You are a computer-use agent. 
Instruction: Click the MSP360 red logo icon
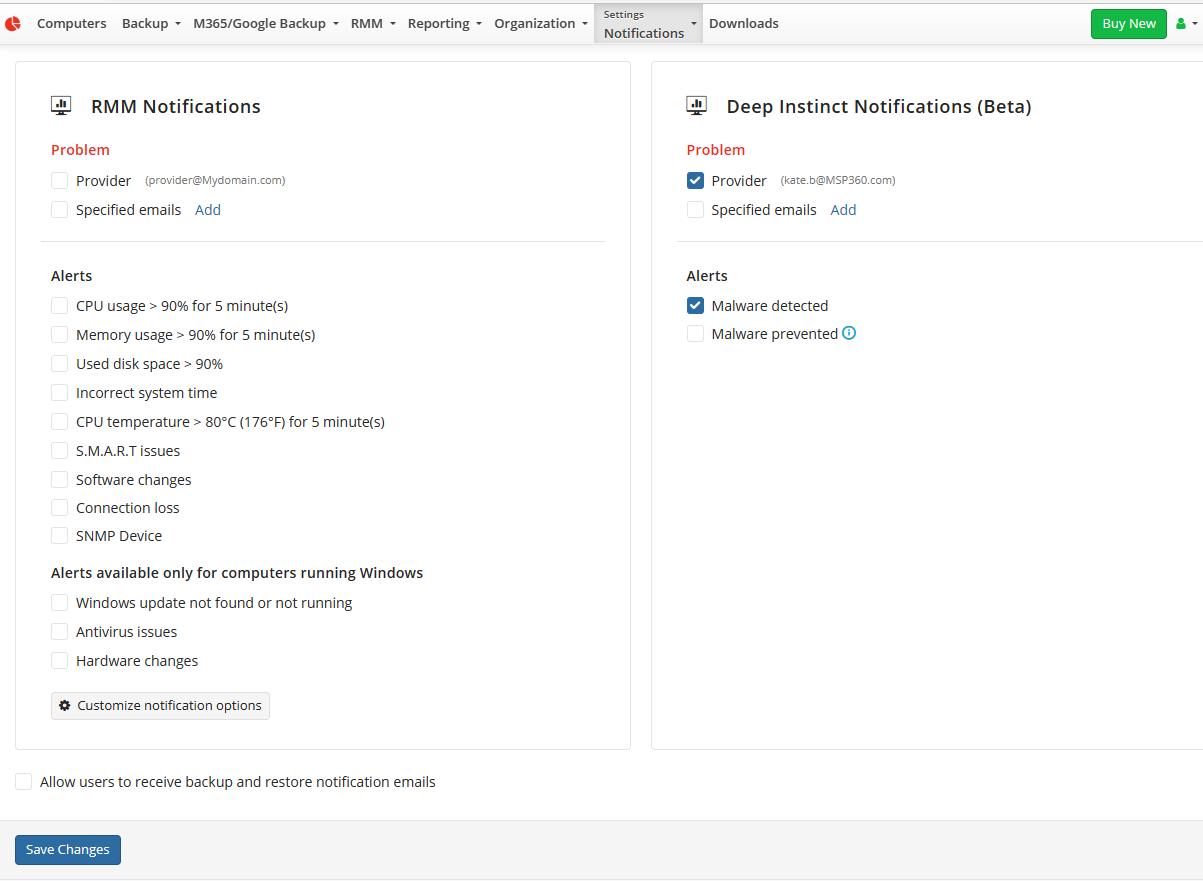tap(13, 23)
